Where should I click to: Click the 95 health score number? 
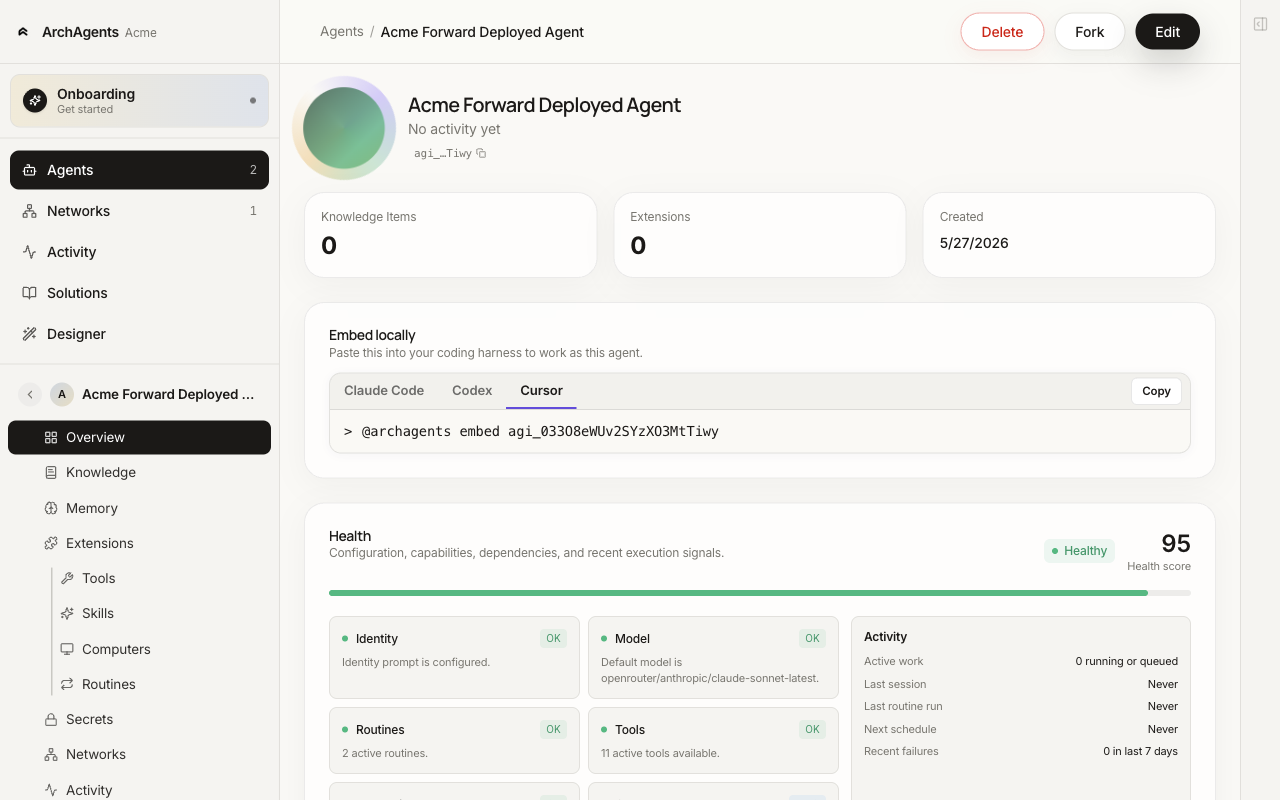[x=1176, y=543]
